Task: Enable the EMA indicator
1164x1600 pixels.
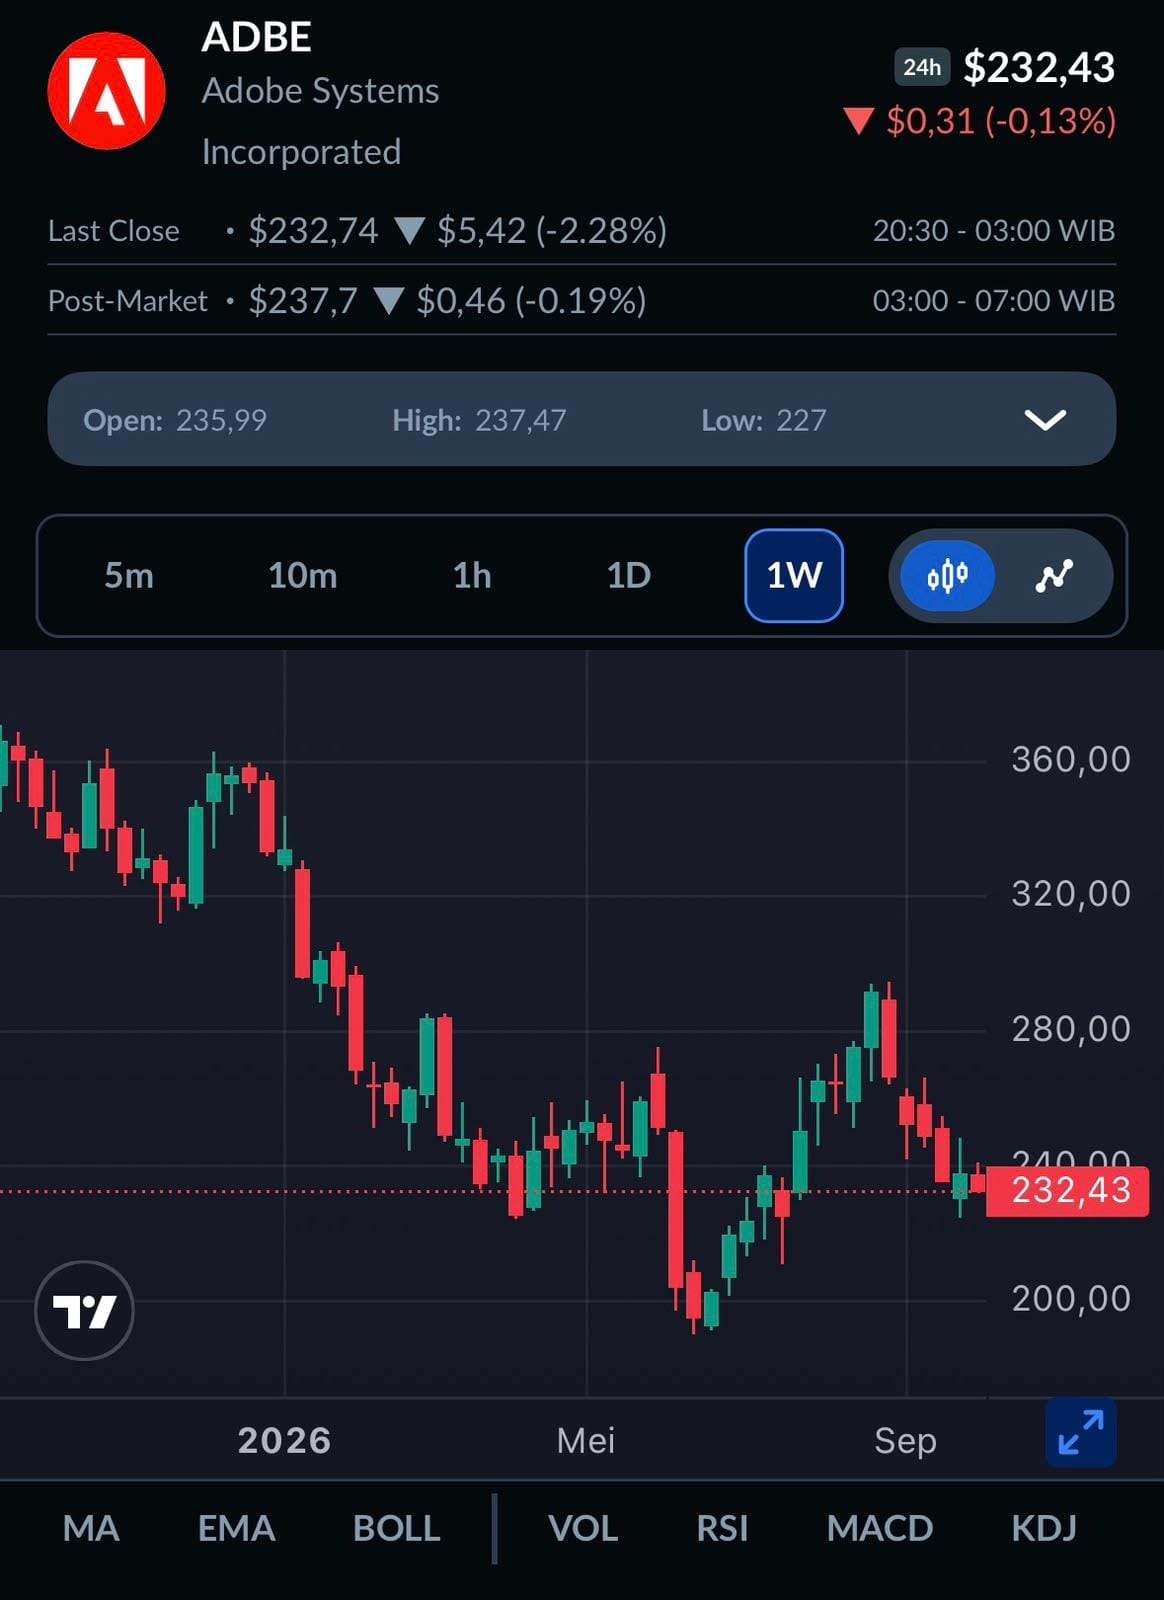Action: 236,1528
